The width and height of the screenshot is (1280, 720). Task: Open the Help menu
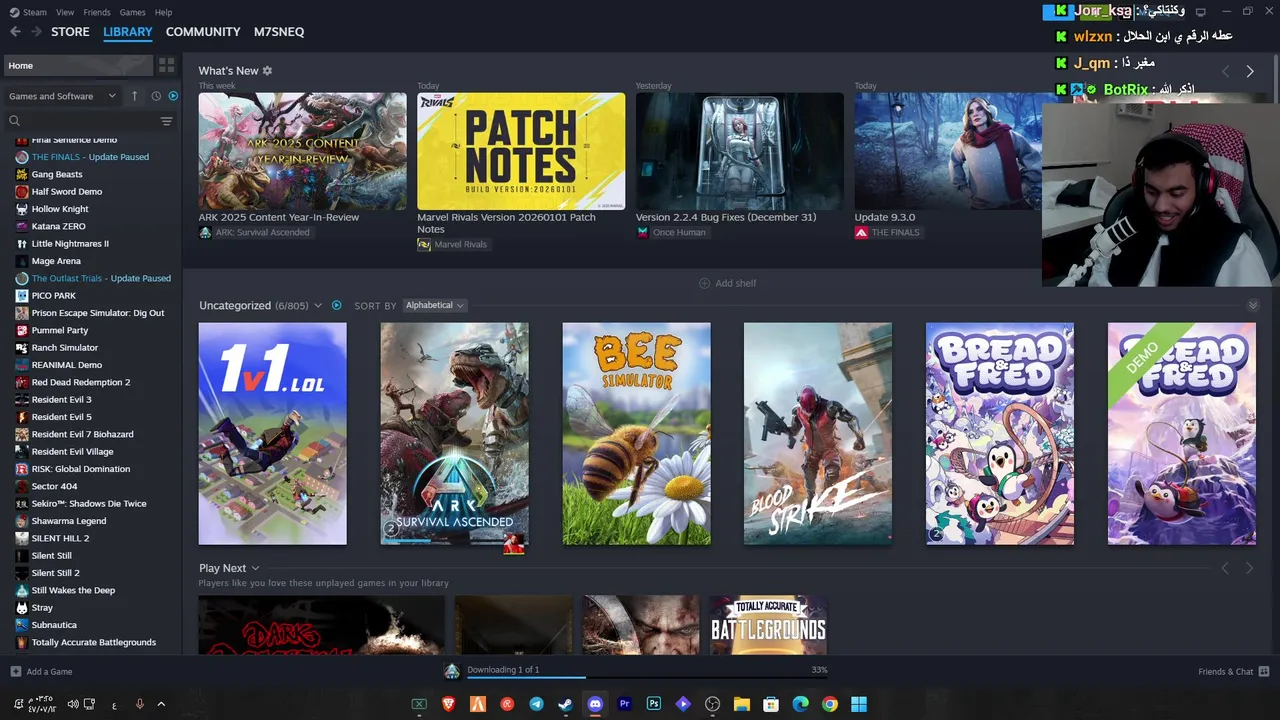click(164, 12)
